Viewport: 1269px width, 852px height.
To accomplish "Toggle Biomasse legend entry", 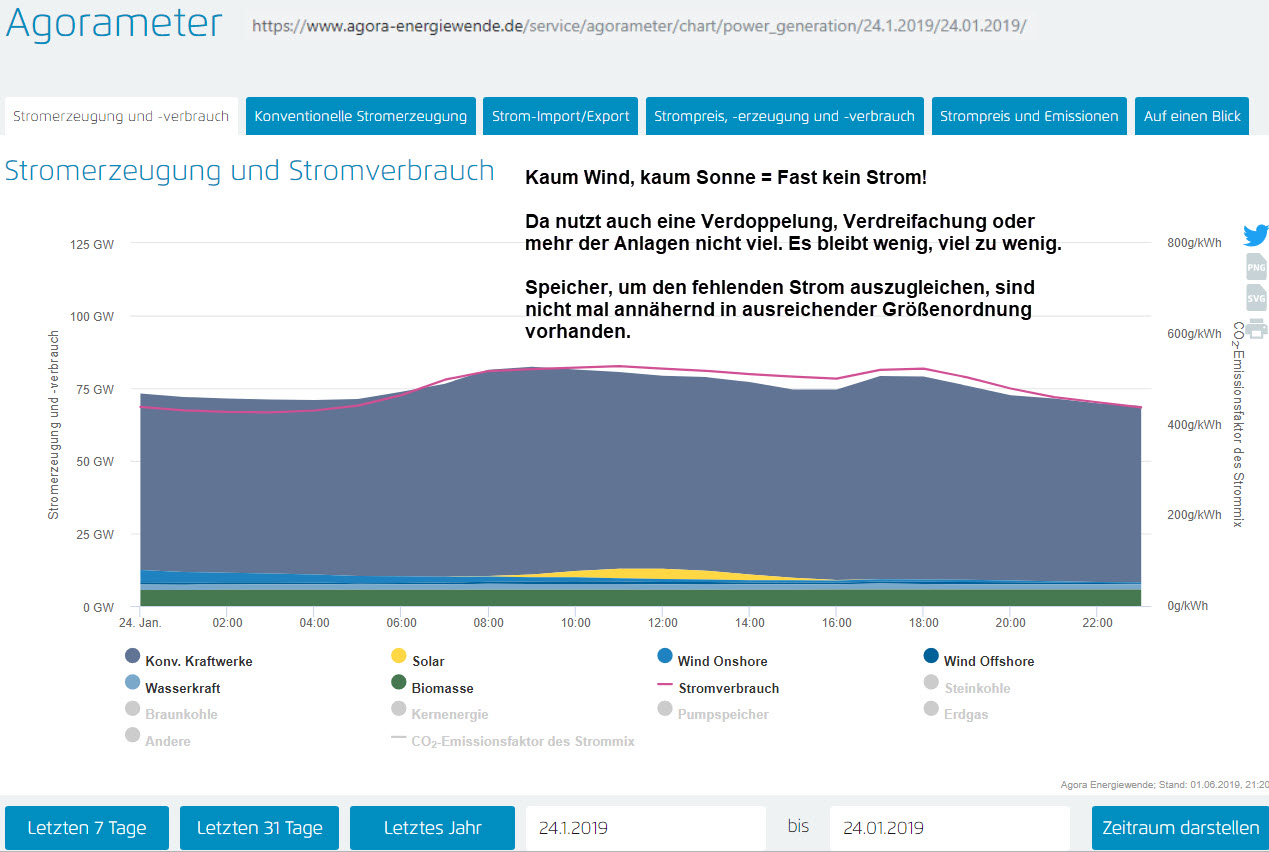I will tap(442, 688).
